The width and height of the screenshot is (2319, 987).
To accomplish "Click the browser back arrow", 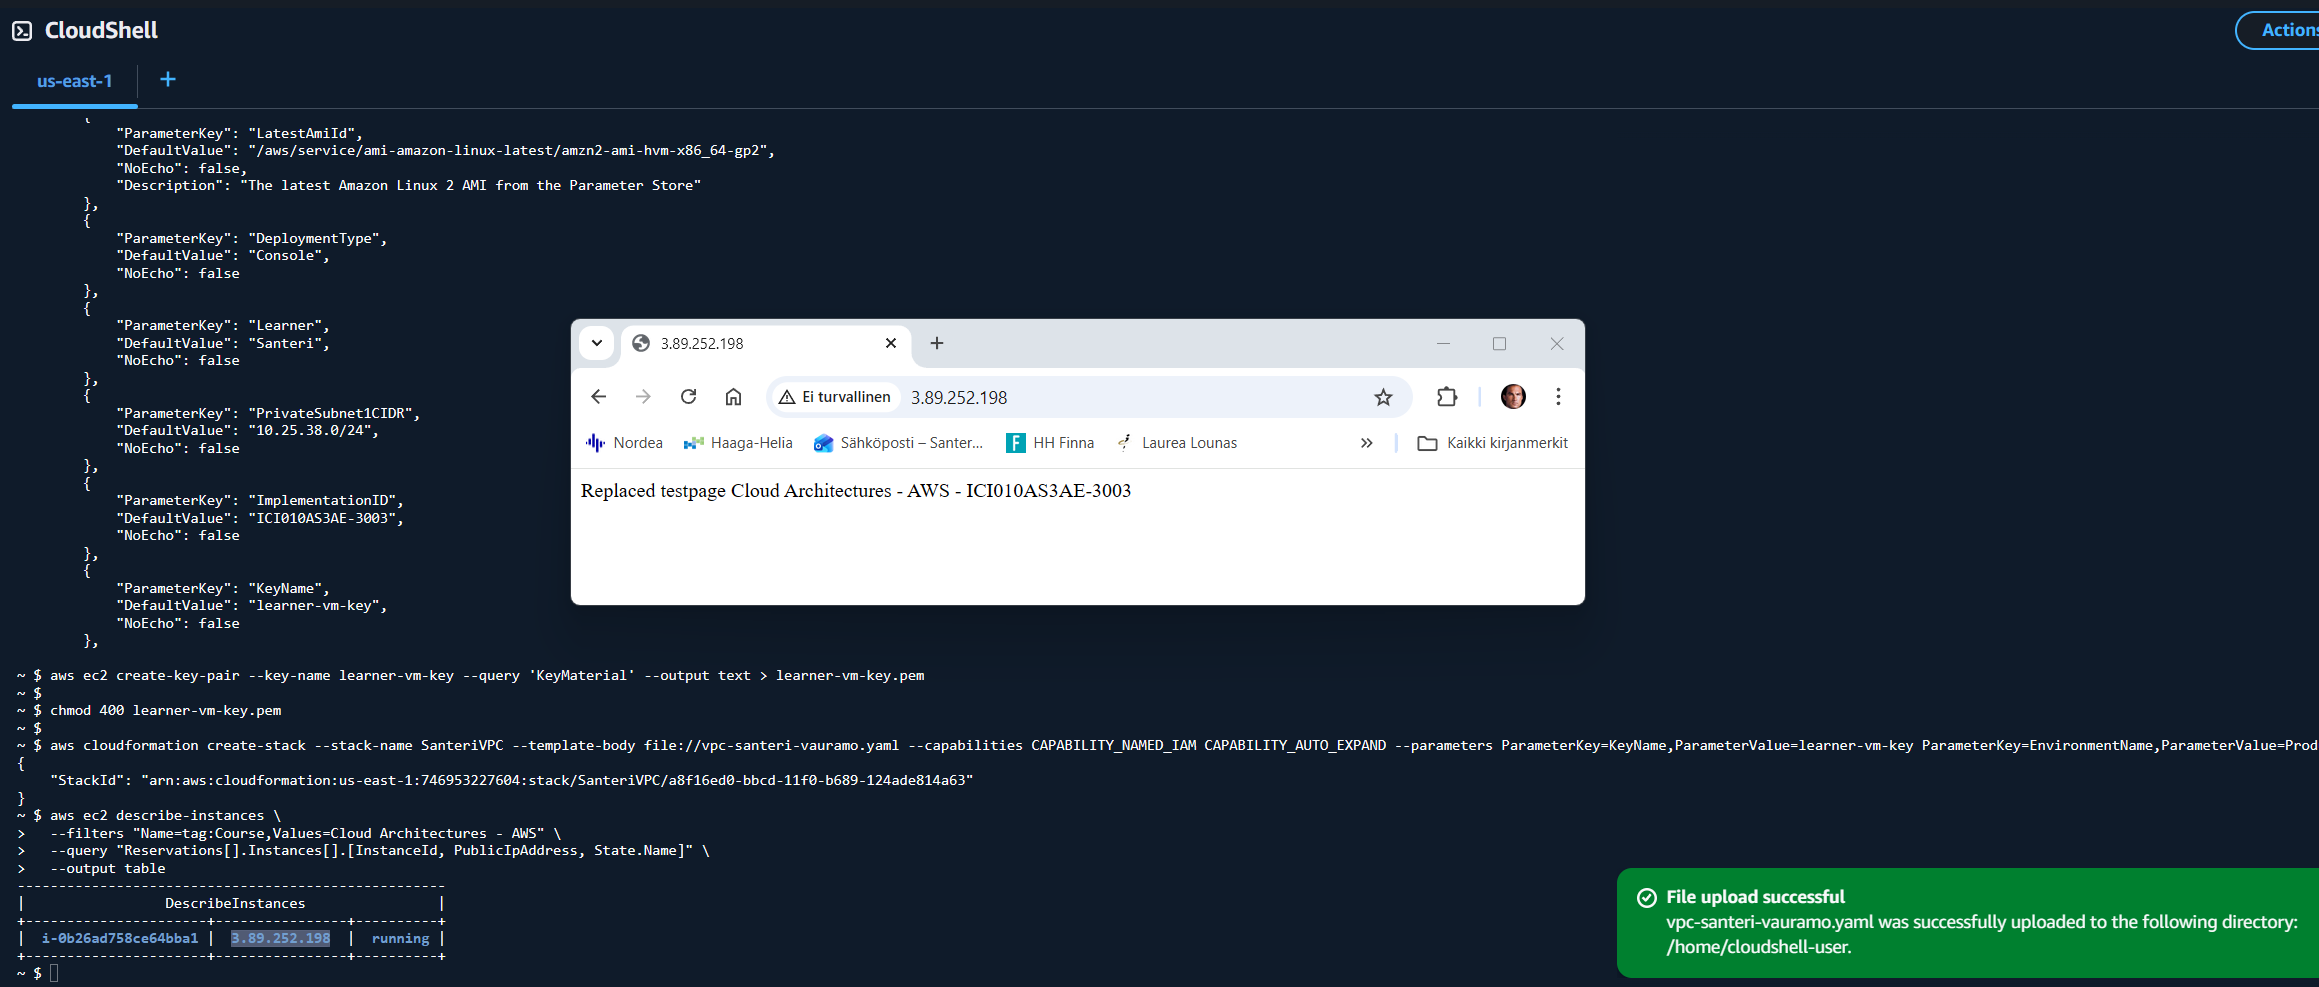I will click(598, 397).
